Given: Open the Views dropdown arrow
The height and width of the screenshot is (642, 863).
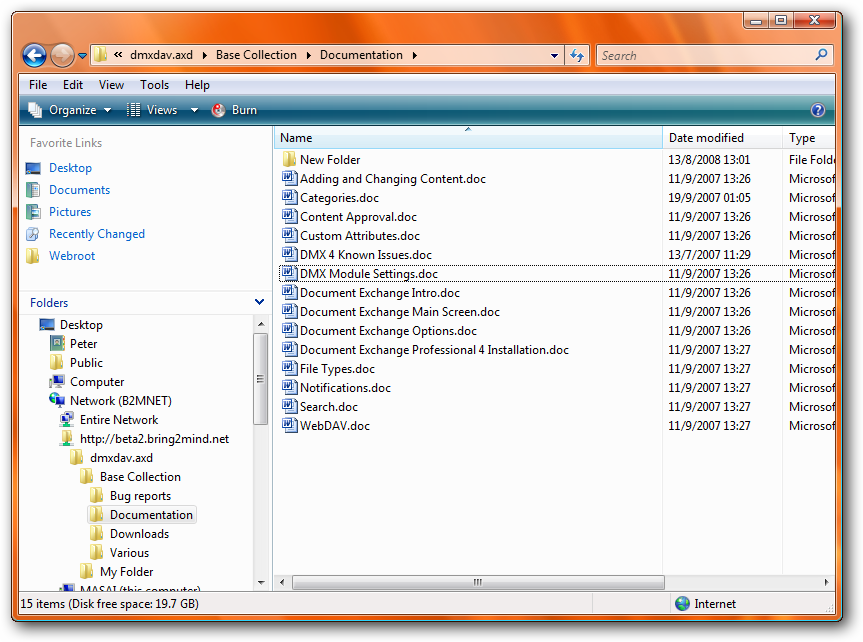Looking at the screenshot, I should tap(194, 110).
